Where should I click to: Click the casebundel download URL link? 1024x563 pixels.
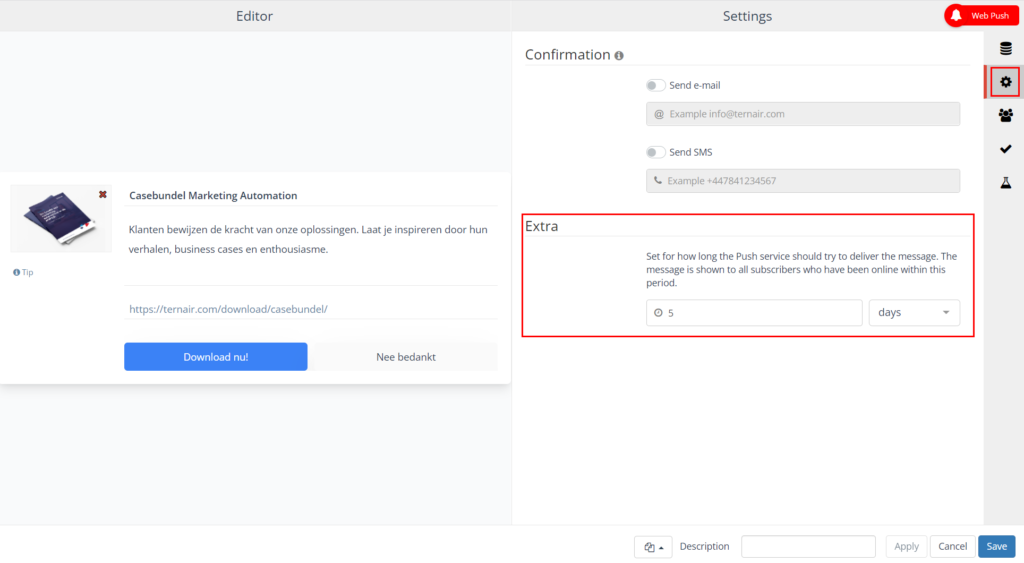tap(228, 310)
